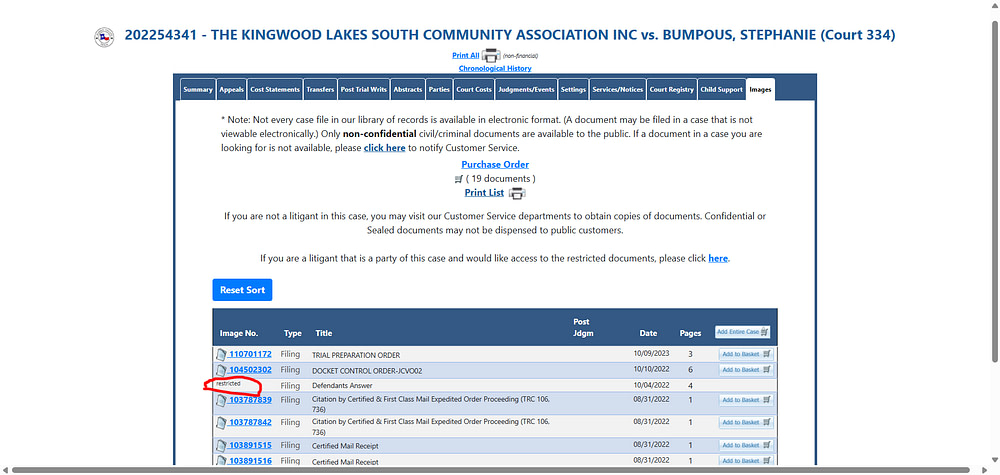Sort table by Image No. column header
The width and height of the screenshot is (1000, 475).
[x=239, y=333]
